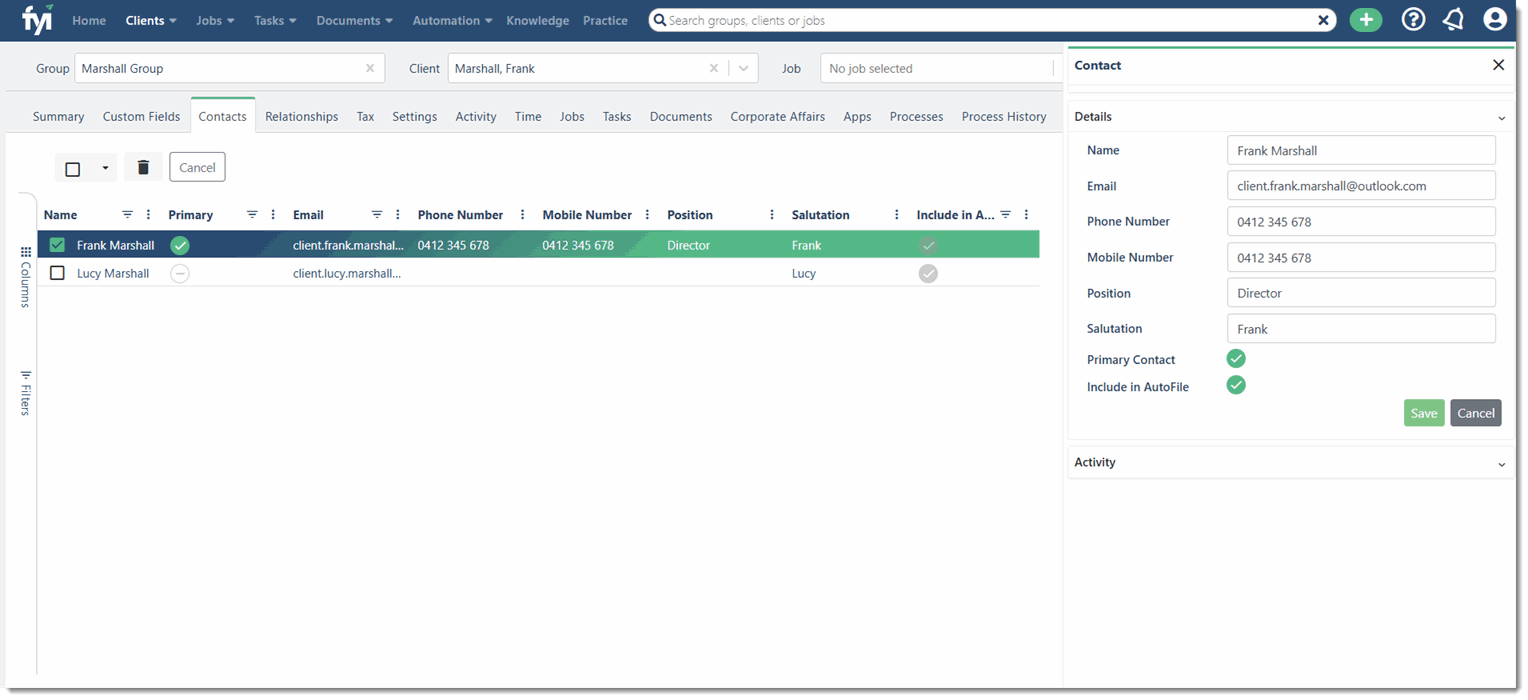This screenshot has height=700, width=1528.
Task: Switch to the Process History tab
Action: pyautogui.click(x=1004, y=116)
